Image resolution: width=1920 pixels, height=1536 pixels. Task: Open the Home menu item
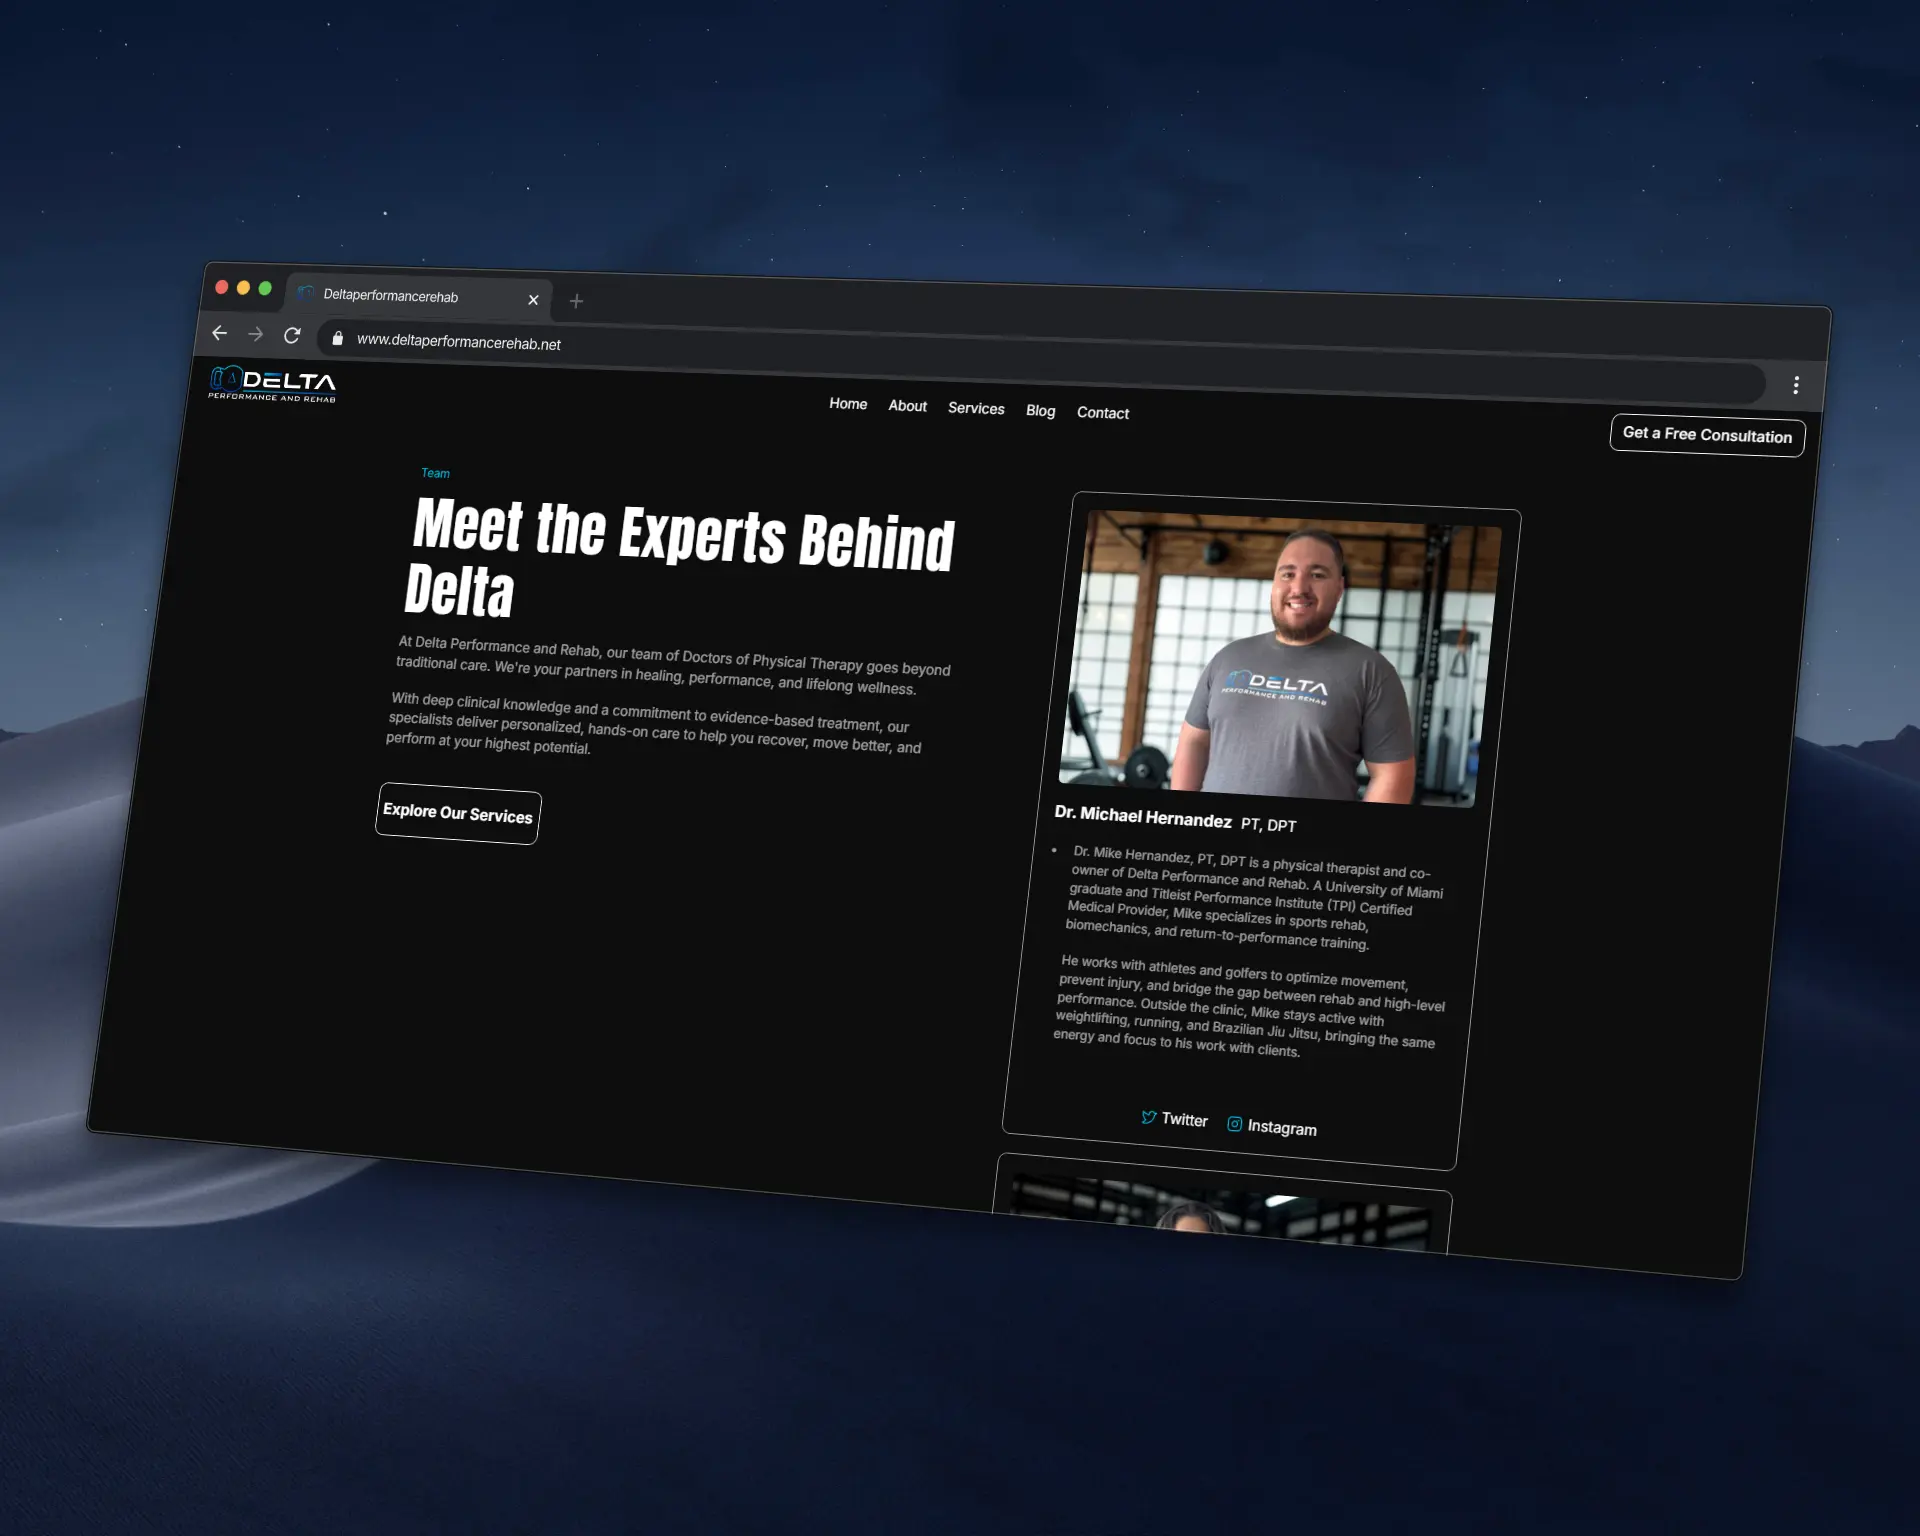[848, 404]
